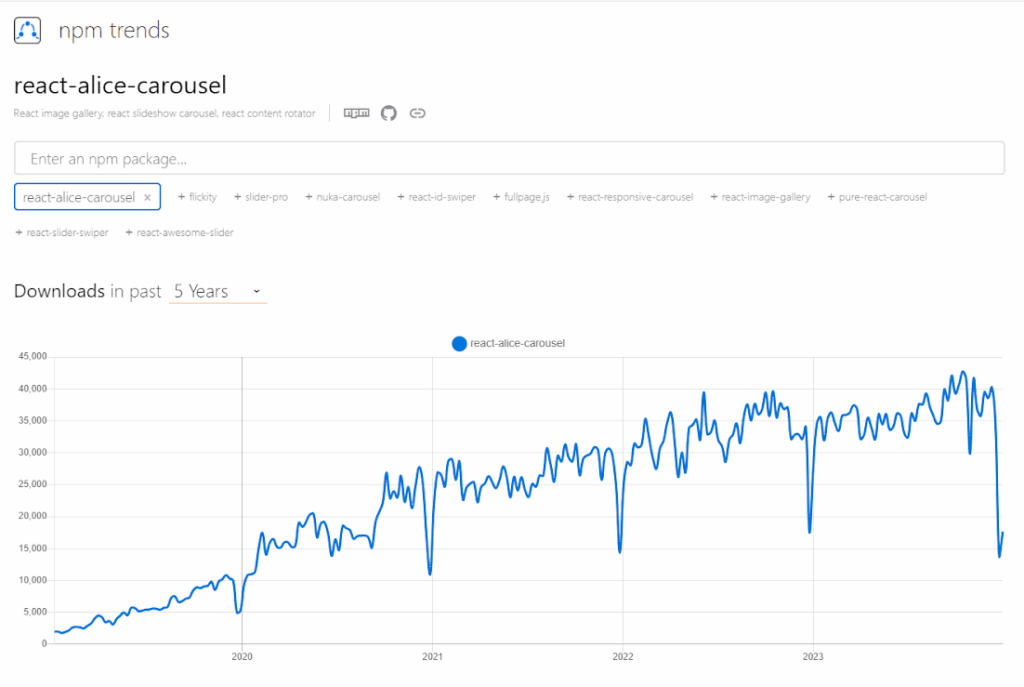
Task: Open the package's npm registry page icon
Action: pos(356,113)
